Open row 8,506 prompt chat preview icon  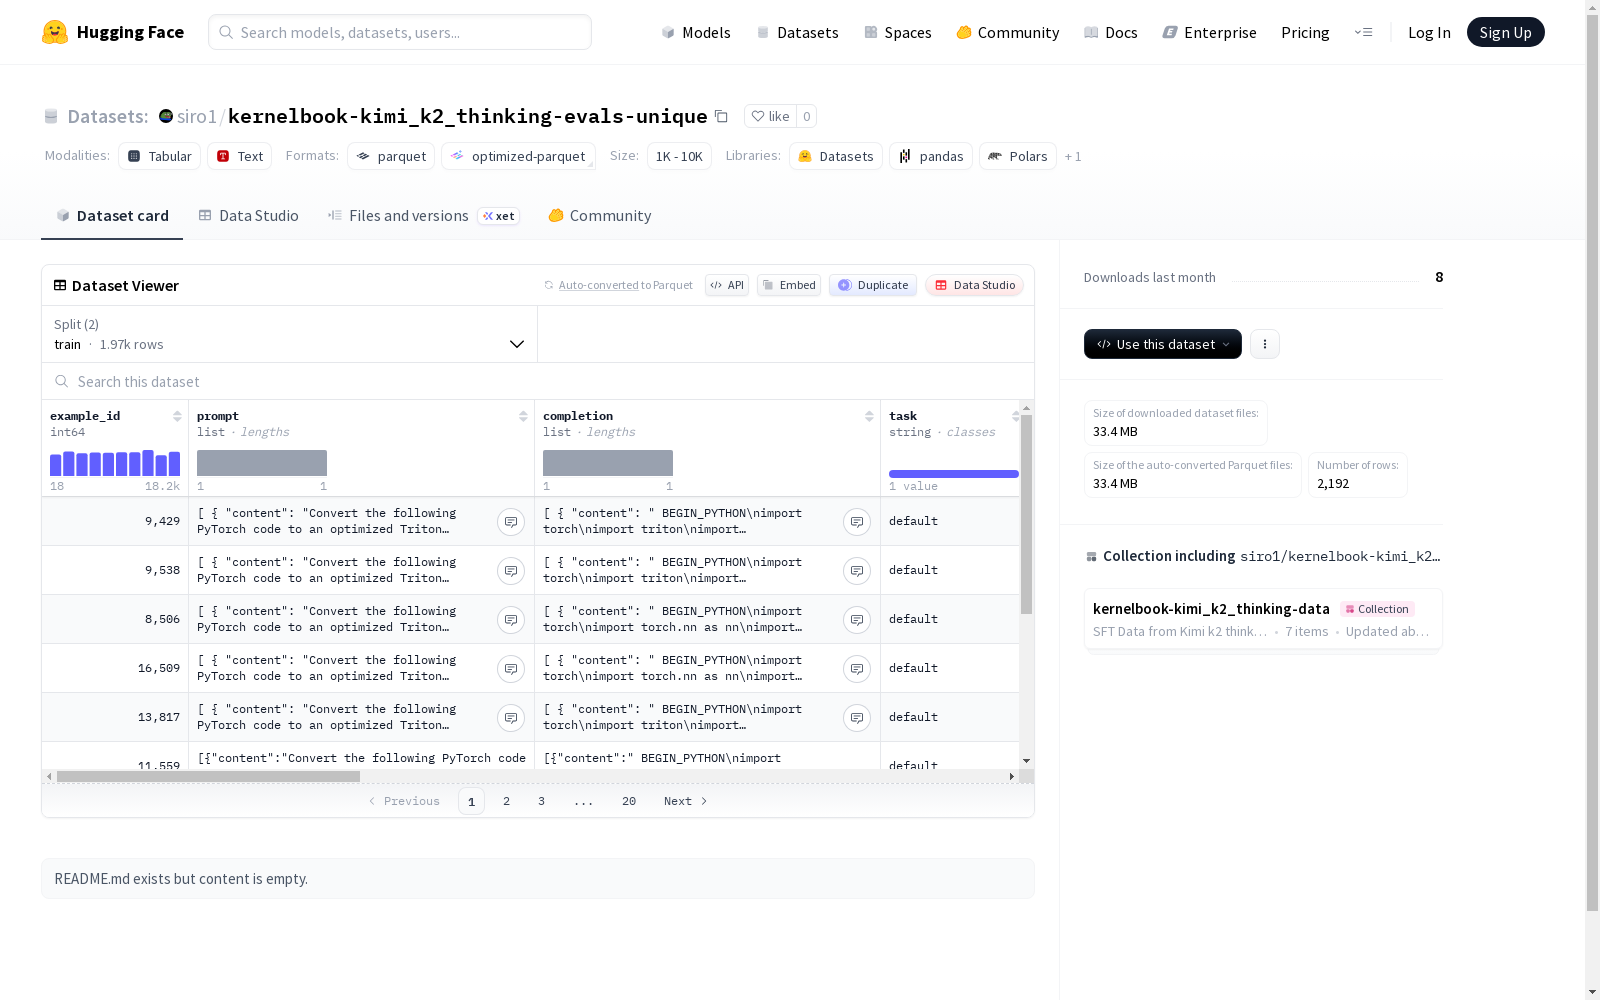click(x=511, y=619)
